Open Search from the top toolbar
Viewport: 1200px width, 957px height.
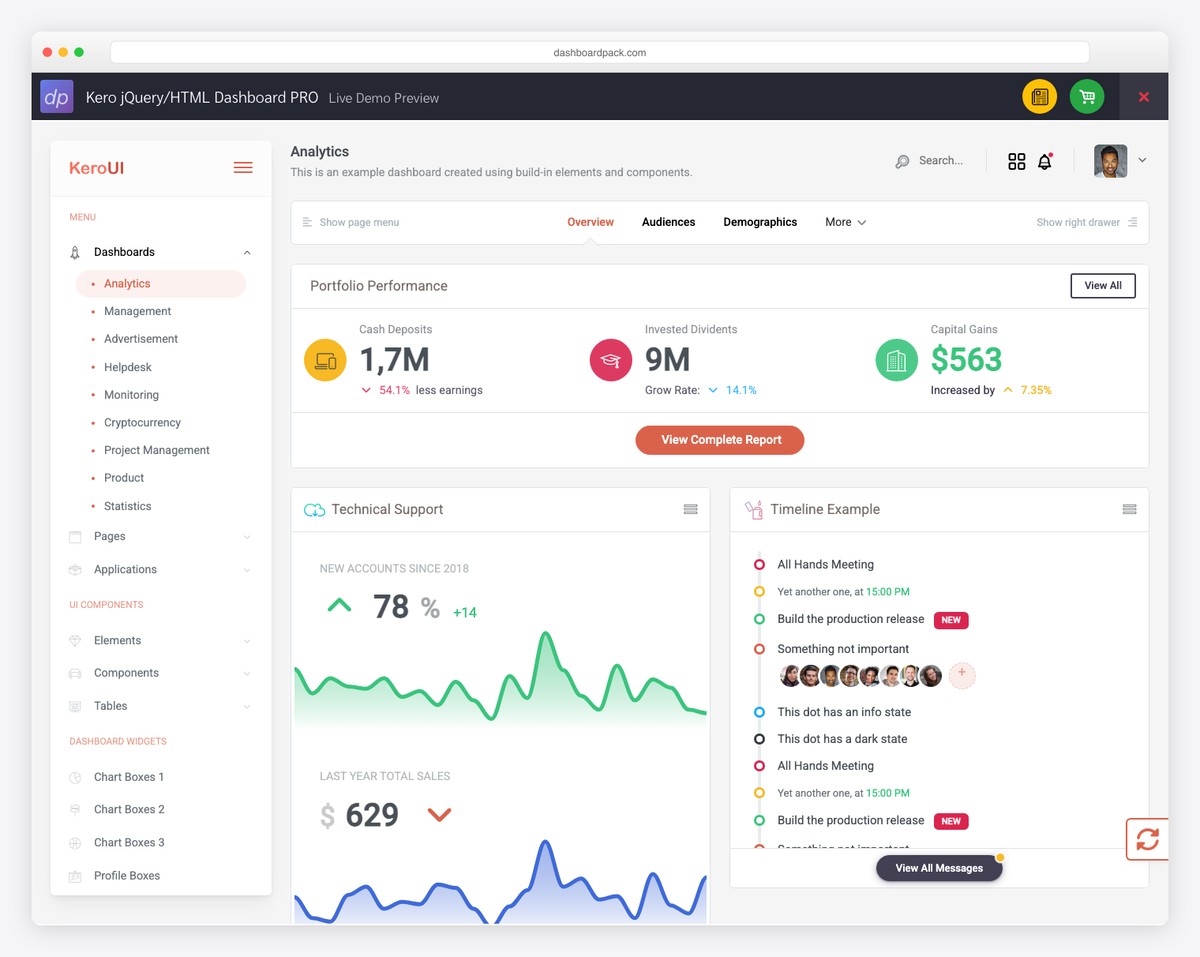tap(929, 160)
